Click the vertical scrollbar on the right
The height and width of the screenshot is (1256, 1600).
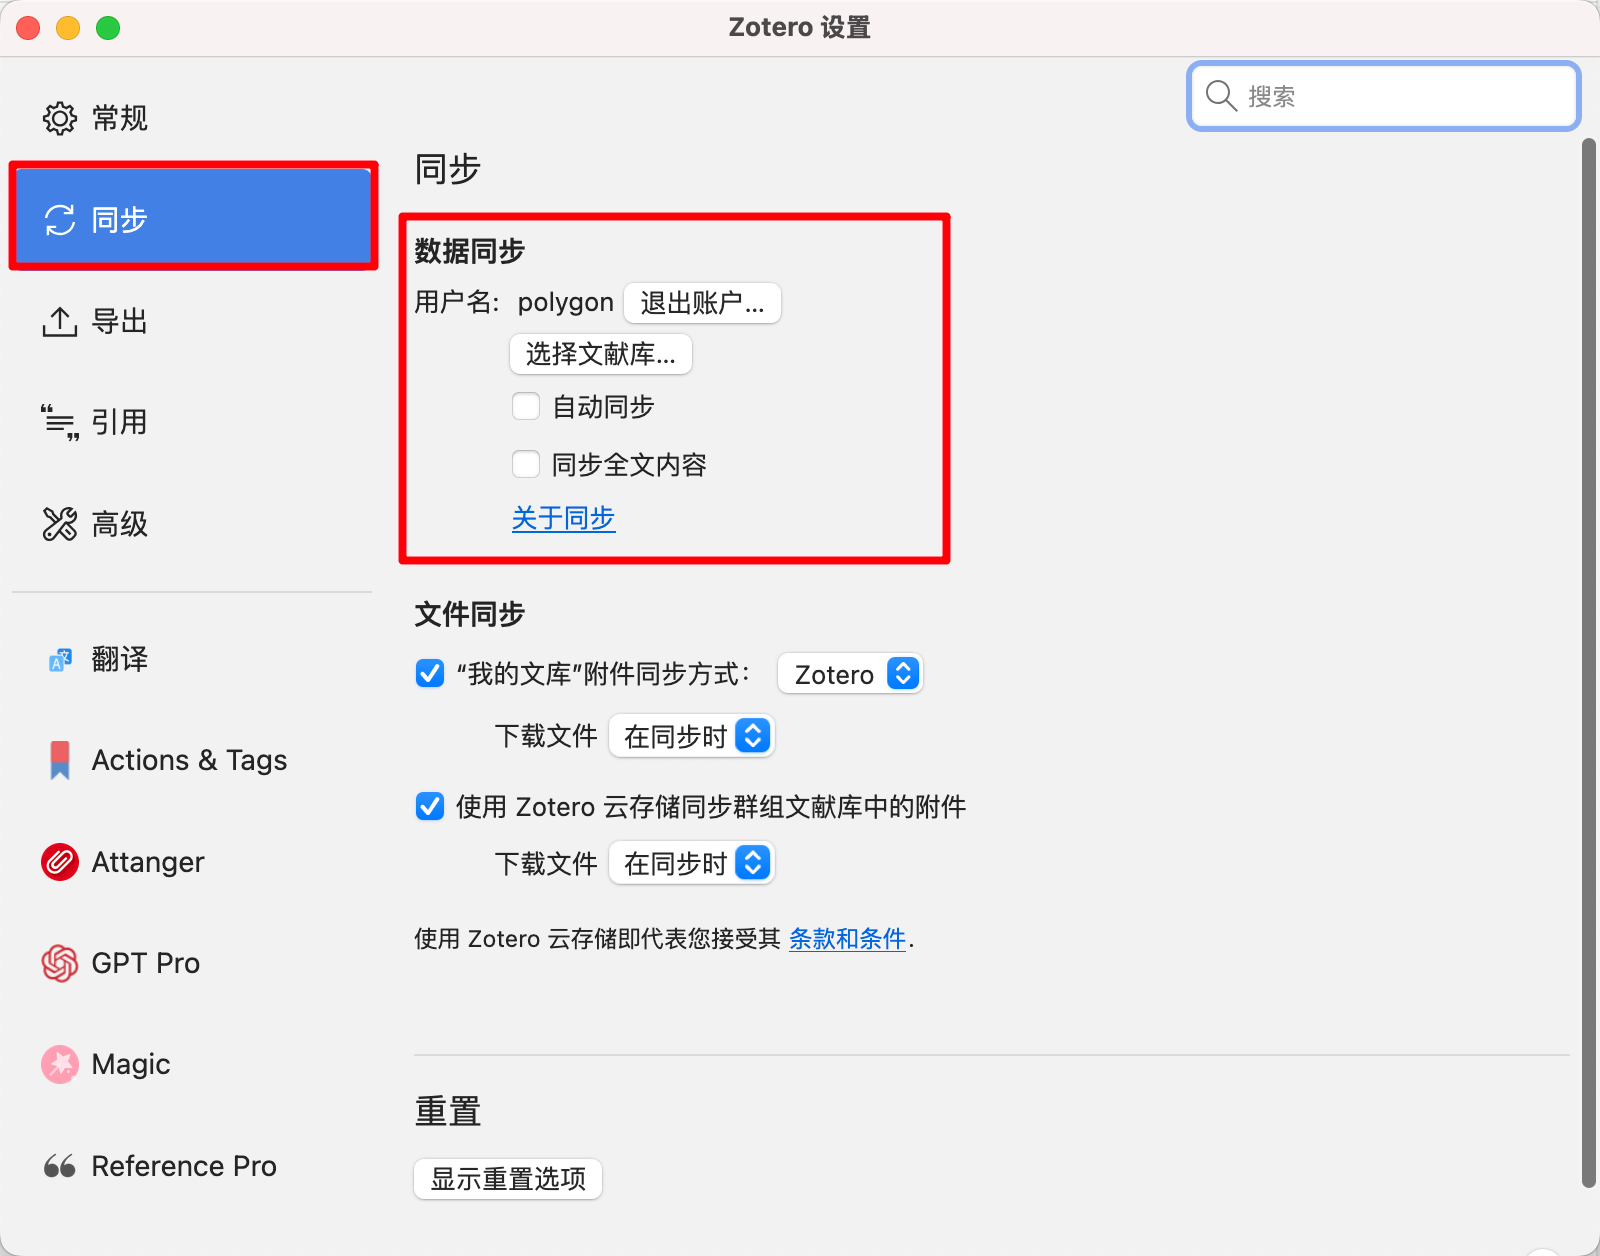click(1588, 663)
